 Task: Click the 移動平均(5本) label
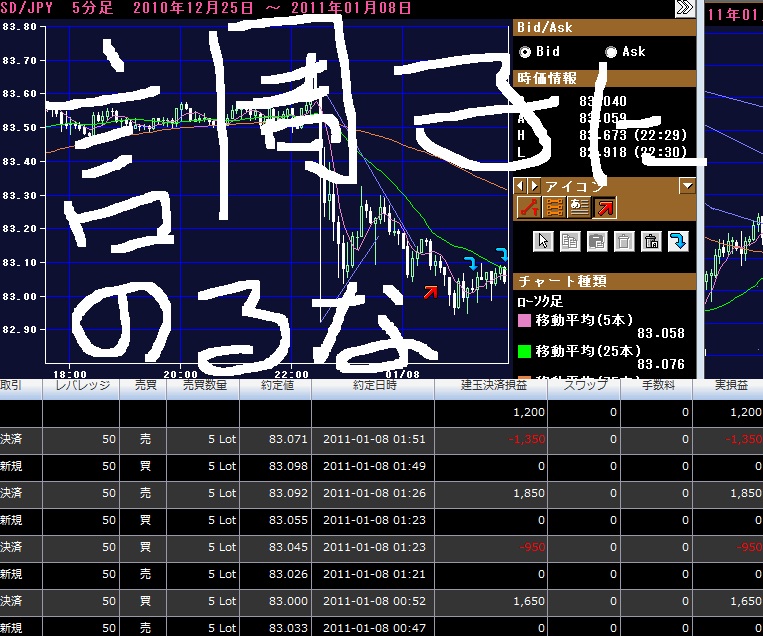point(584,320)
